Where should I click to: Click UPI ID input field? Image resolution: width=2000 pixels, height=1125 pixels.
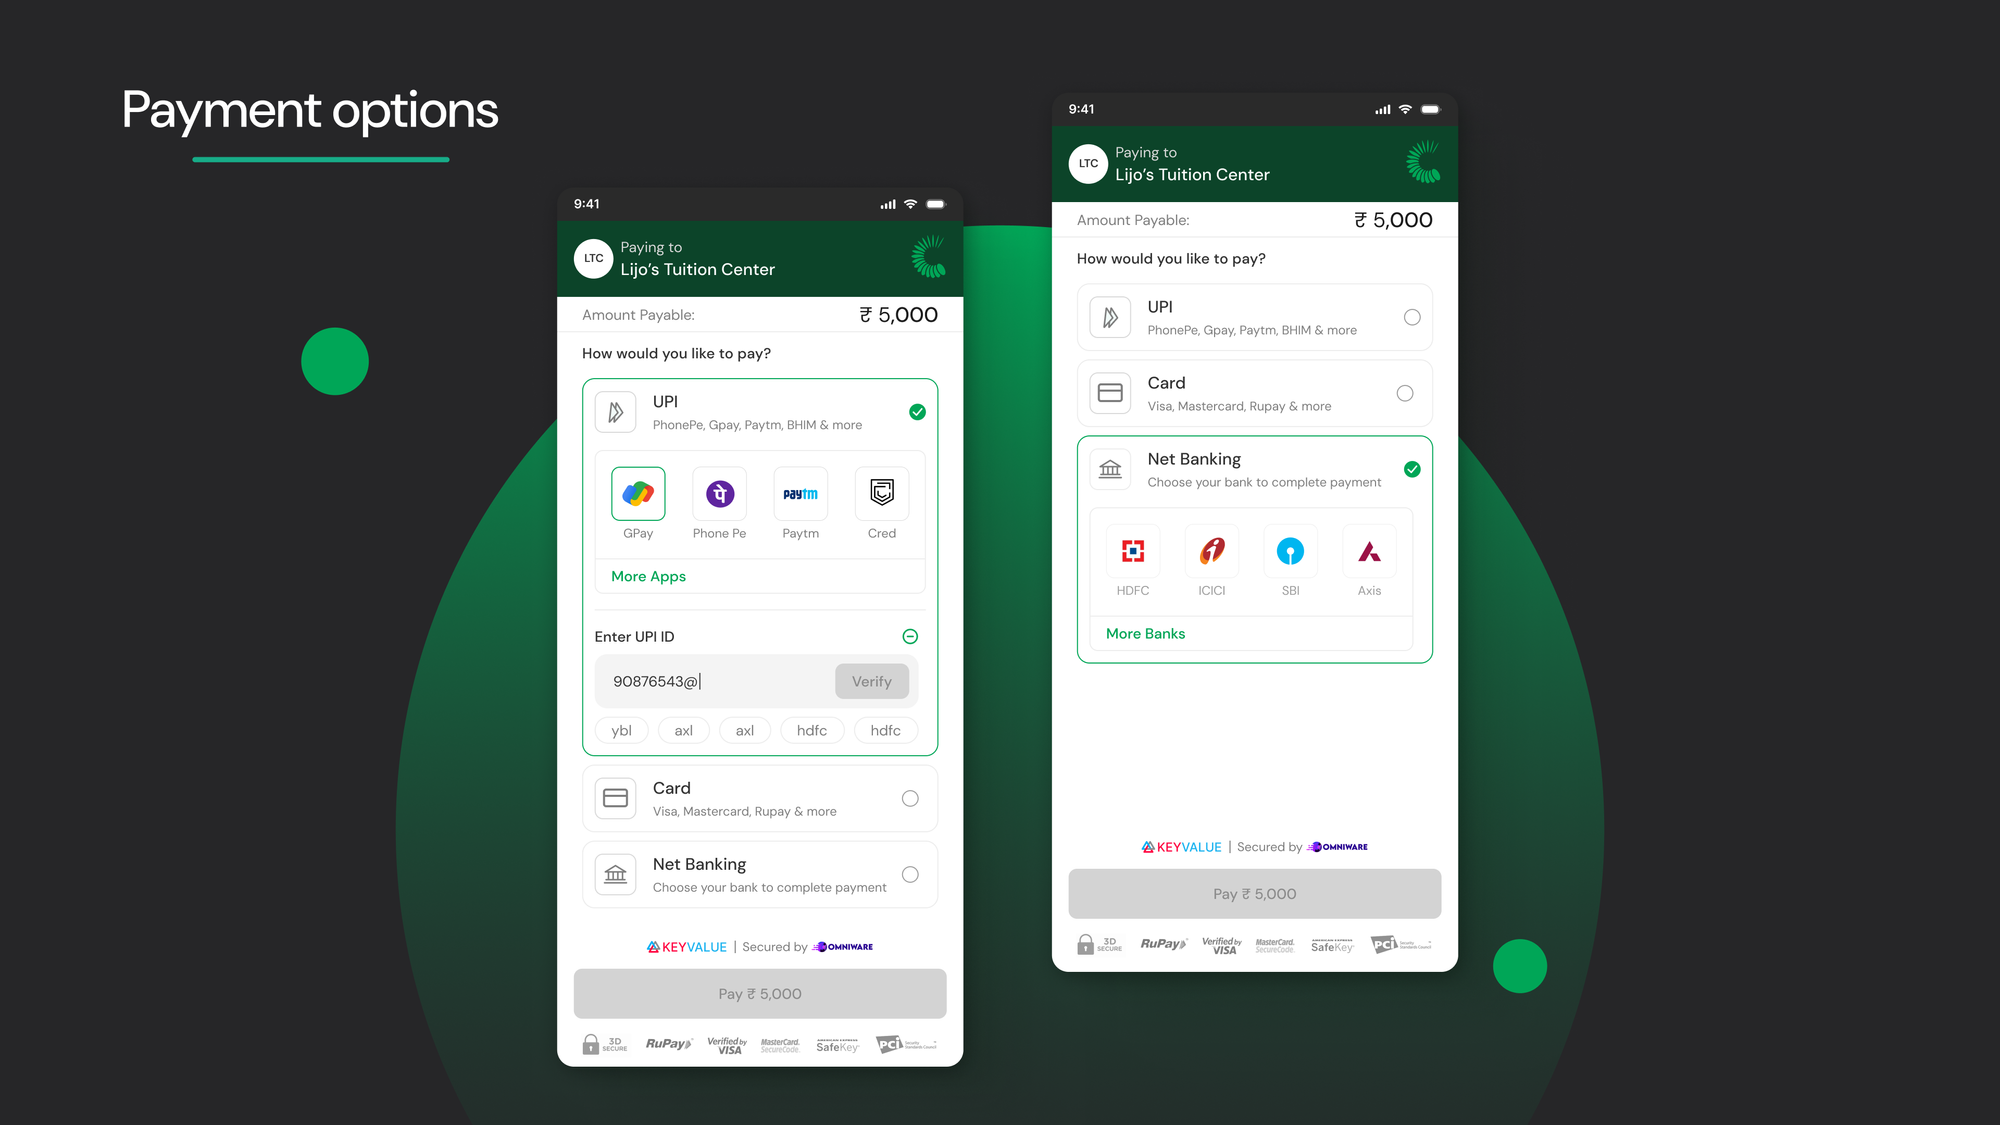pos(714,680)
